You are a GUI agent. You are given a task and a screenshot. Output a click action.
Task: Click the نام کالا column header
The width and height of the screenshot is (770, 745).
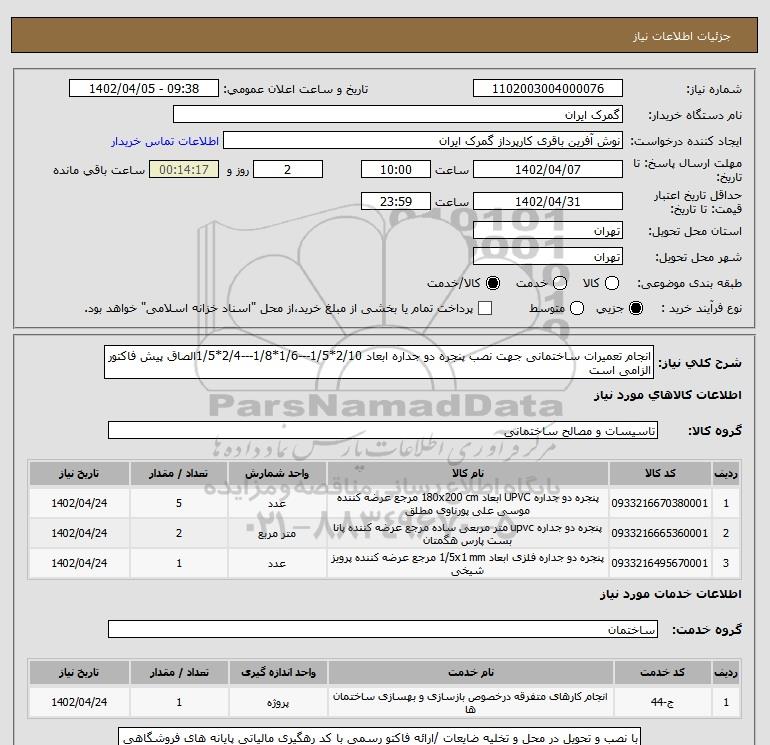coord(468,473)
